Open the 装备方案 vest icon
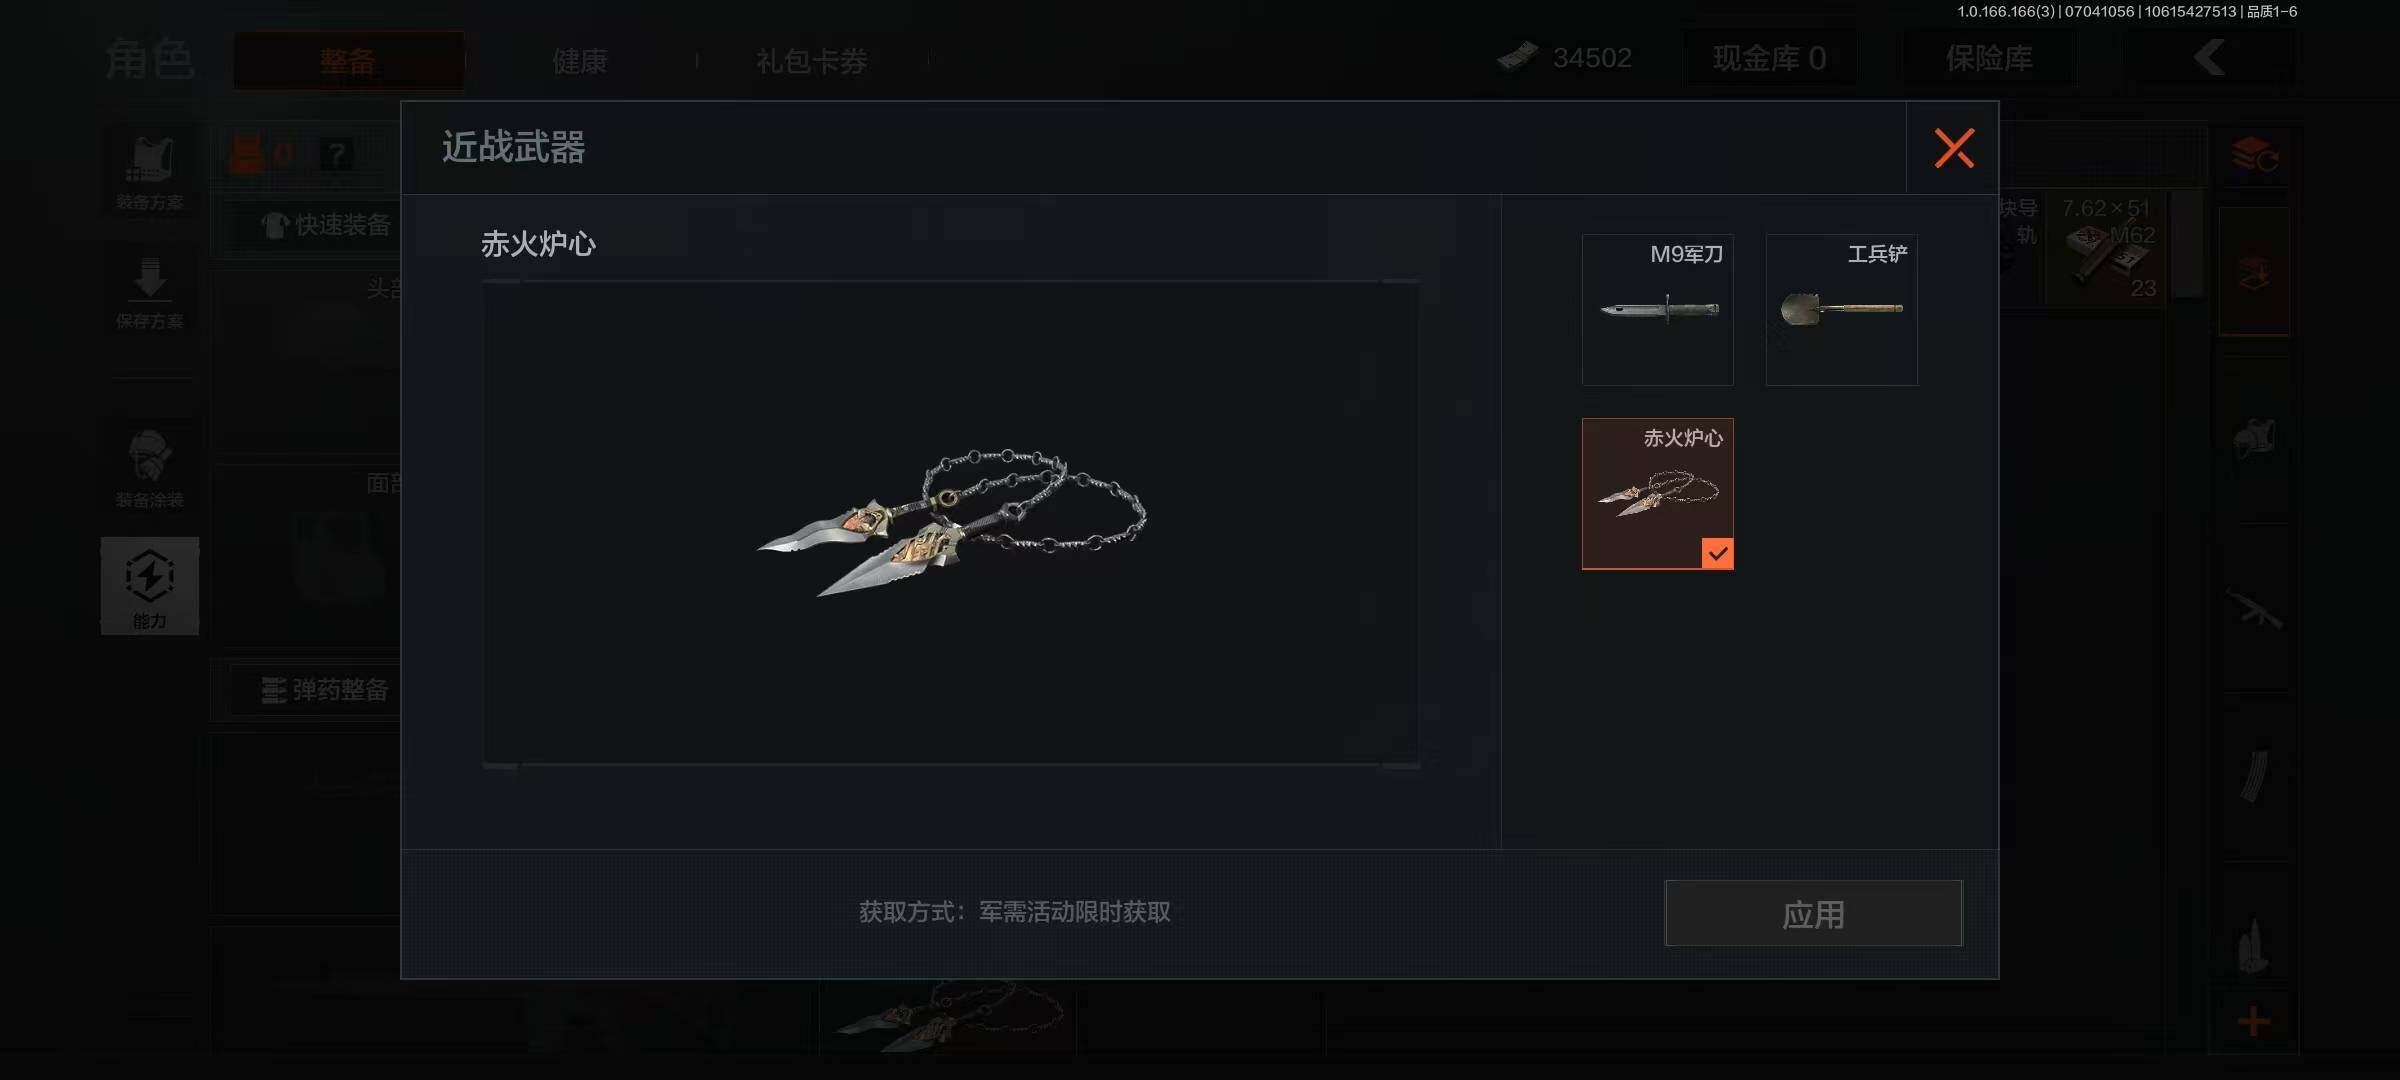 [150, 172]
